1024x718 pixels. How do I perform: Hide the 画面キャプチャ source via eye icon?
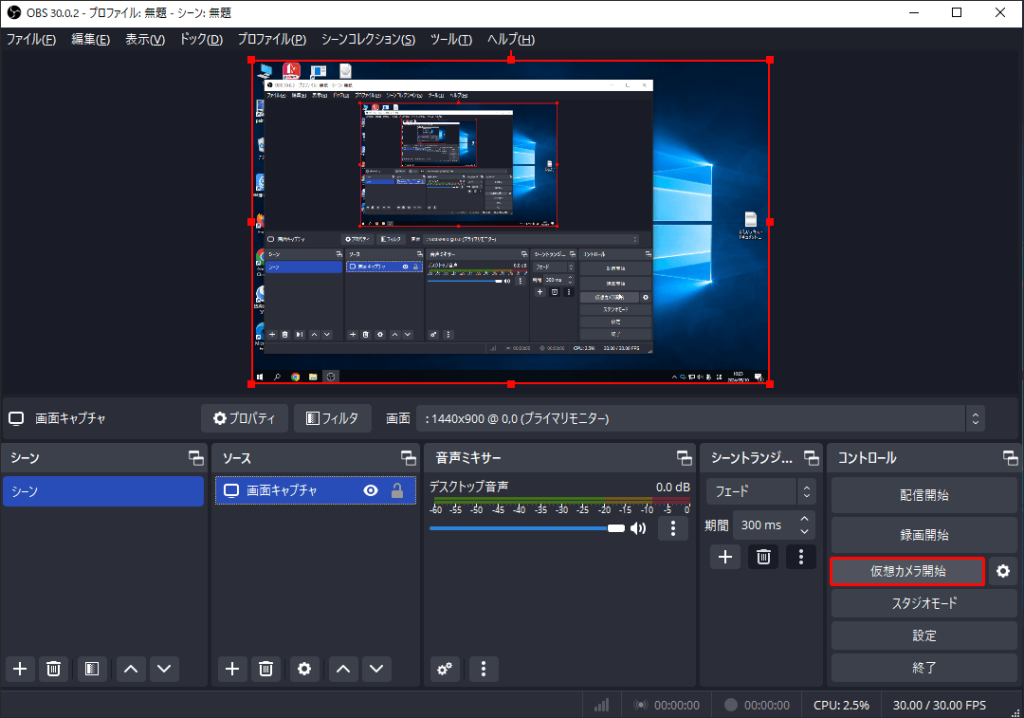point(371,491)
